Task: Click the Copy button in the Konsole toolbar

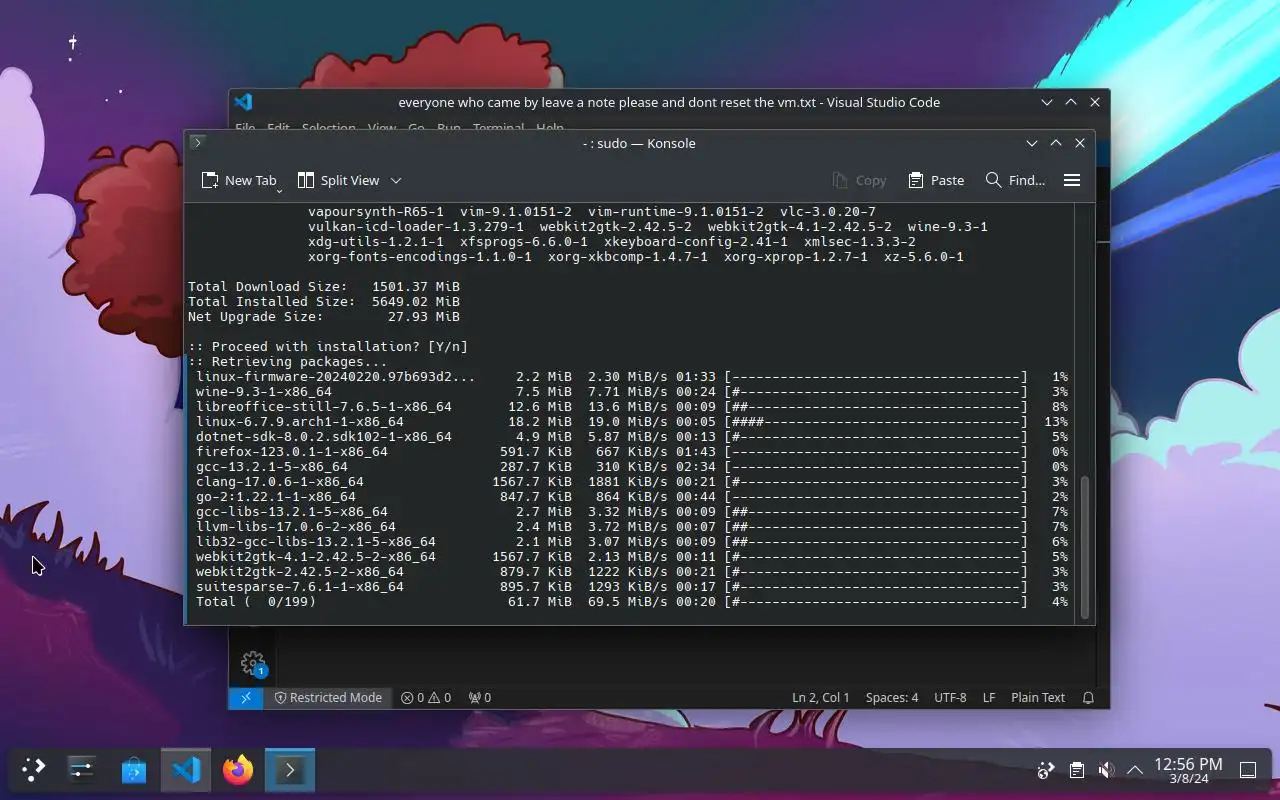Action: coord(859,180)
